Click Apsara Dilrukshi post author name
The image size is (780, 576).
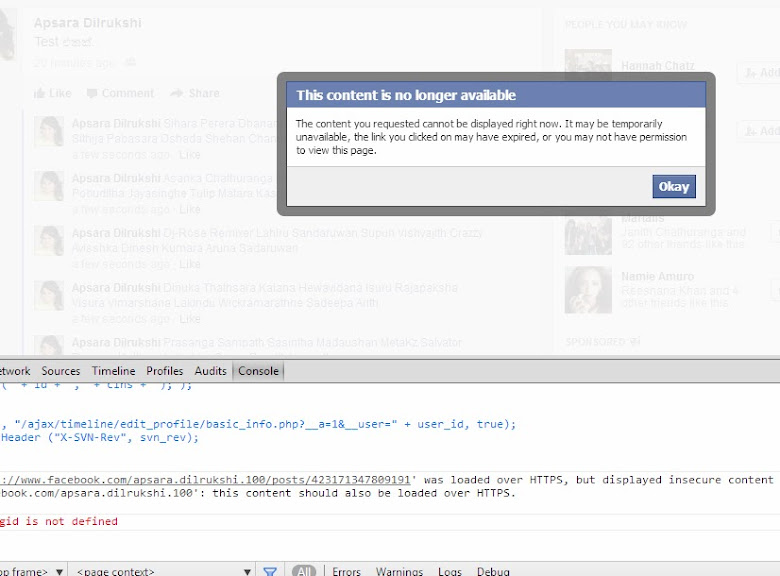click(x=88, y=23)
